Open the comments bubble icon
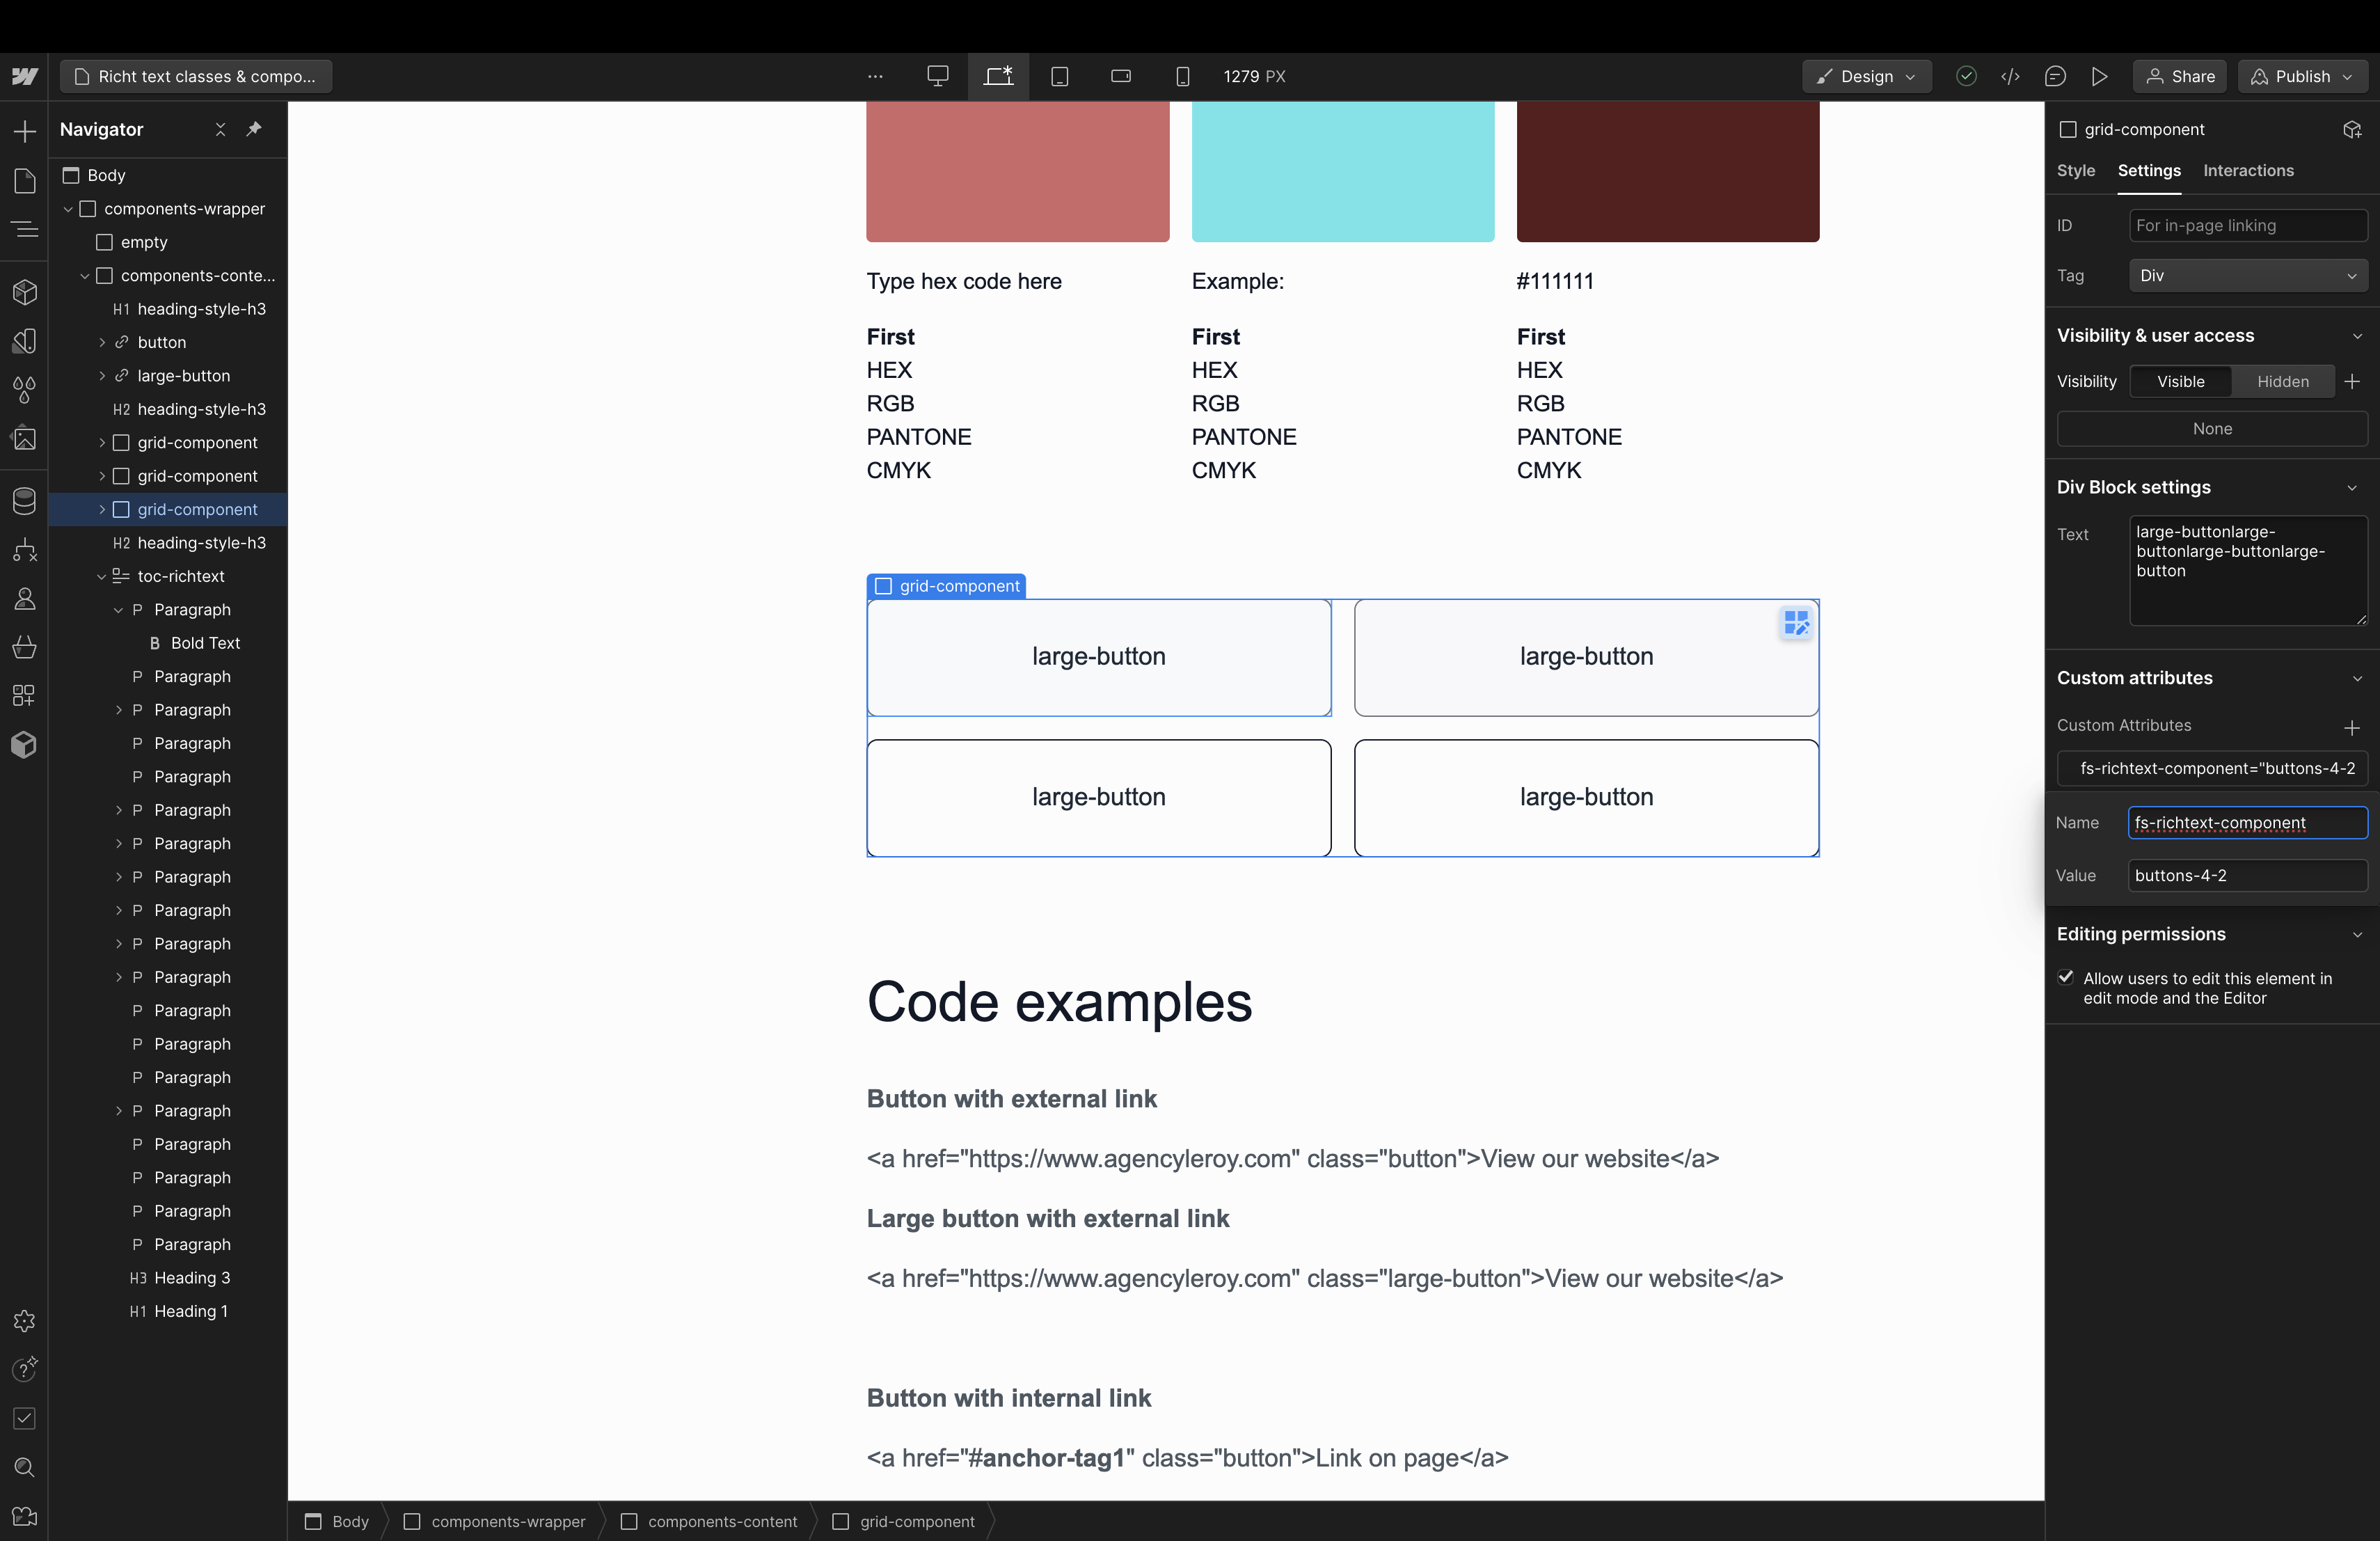The image size is (2380, 1541). click(2055, 76)
